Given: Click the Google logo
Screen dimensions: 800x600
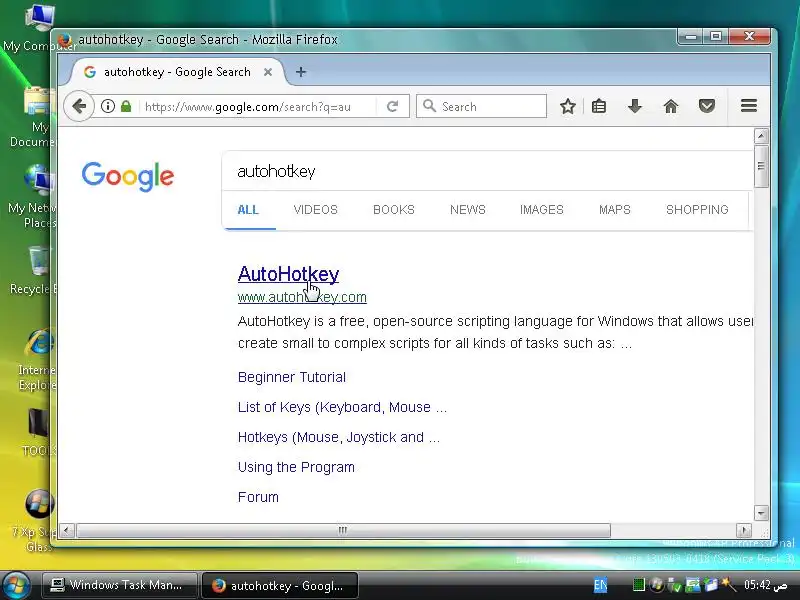Looking at the screenshot, I should pyautogui.click(x=128, y=176).
